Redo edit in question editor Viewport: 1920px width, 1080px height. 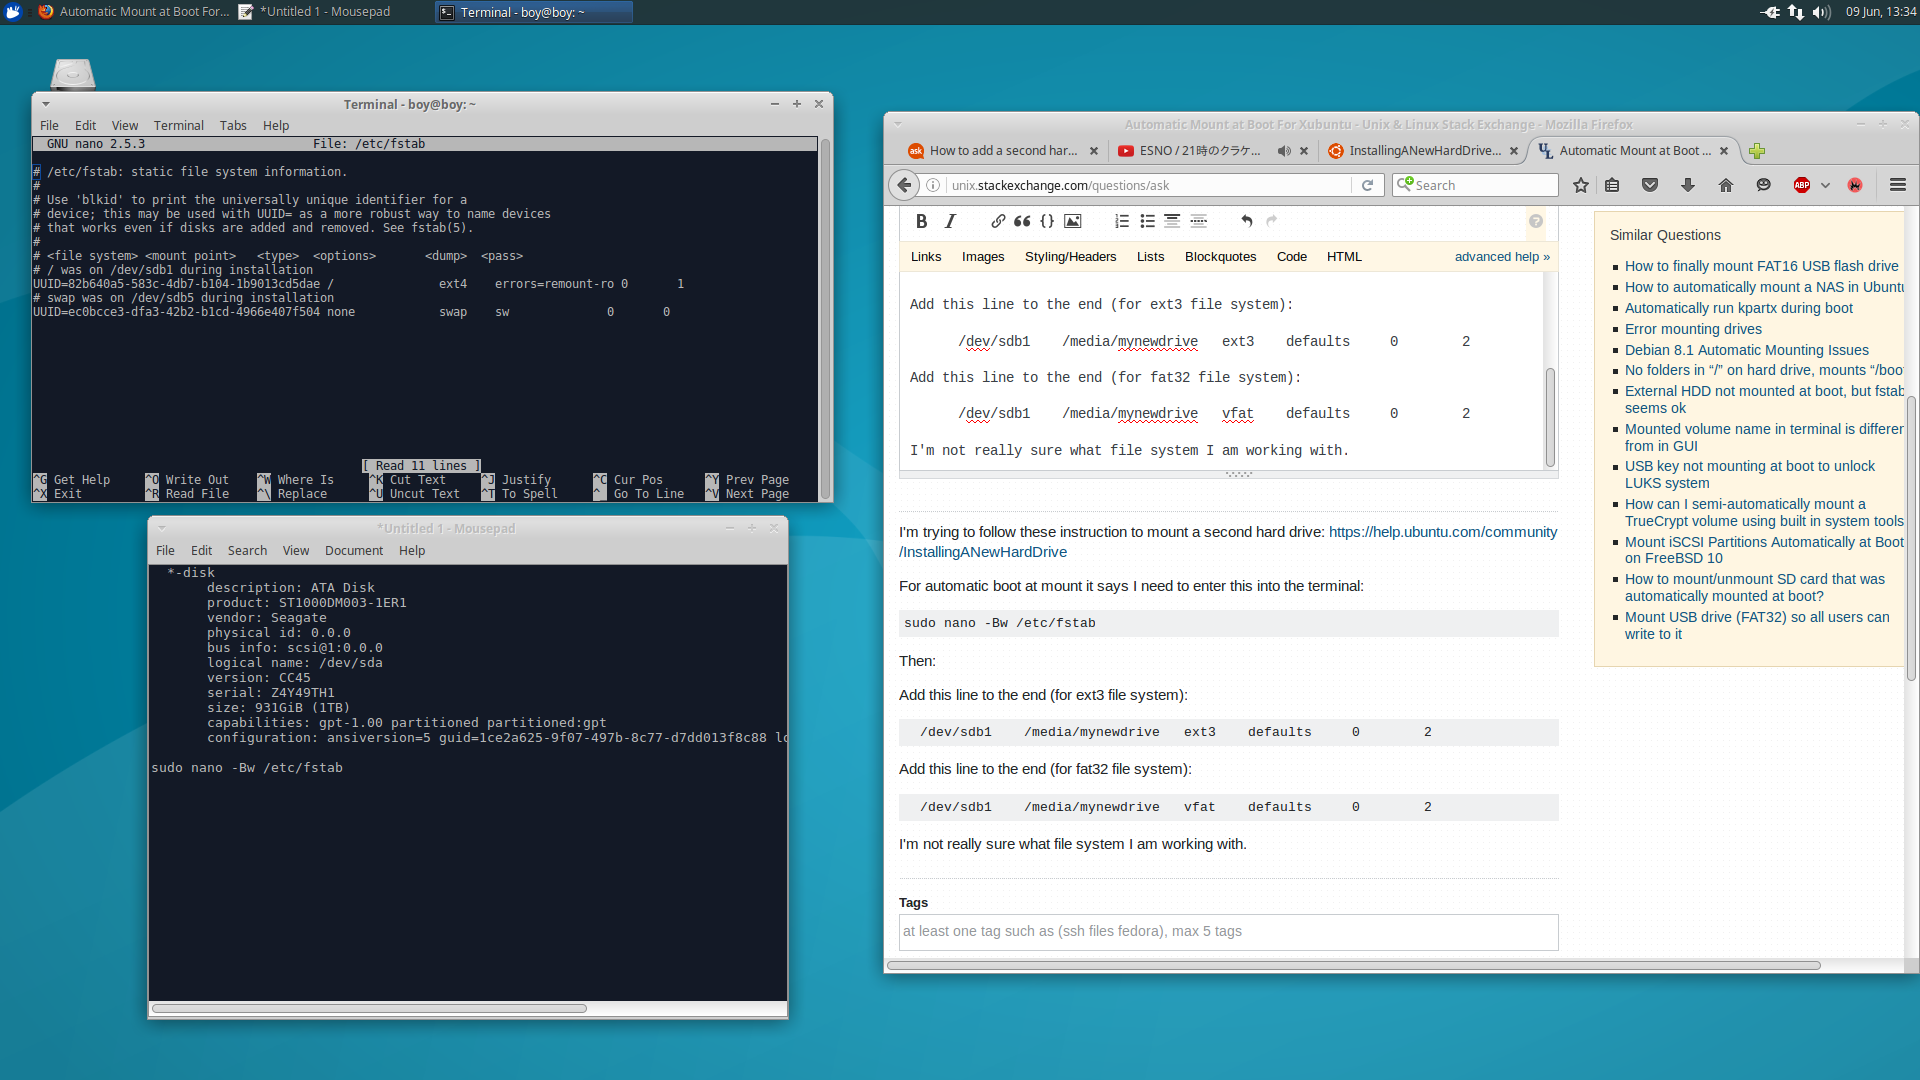point(1272,221)
